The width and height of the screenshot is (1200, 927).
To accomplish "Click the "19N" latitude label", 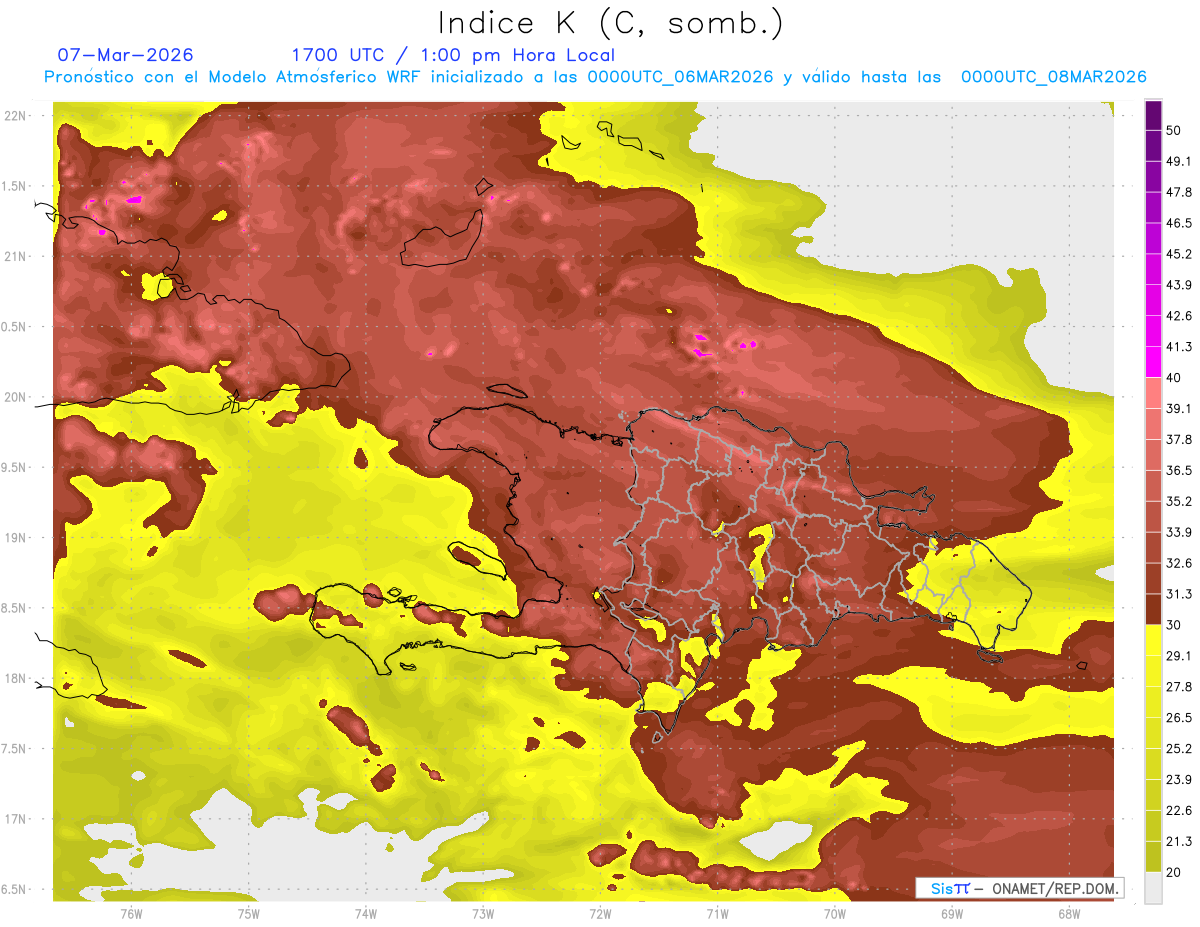I will coord(15,538).
